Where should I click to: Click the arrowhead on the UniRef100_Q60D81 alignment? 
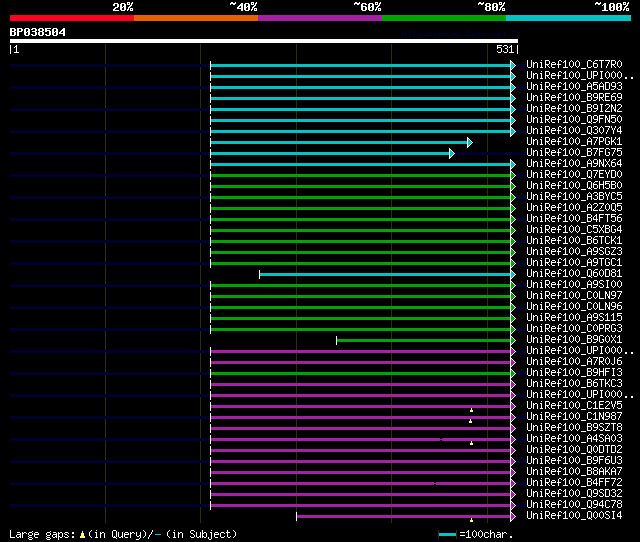click(x=513, y=275)
